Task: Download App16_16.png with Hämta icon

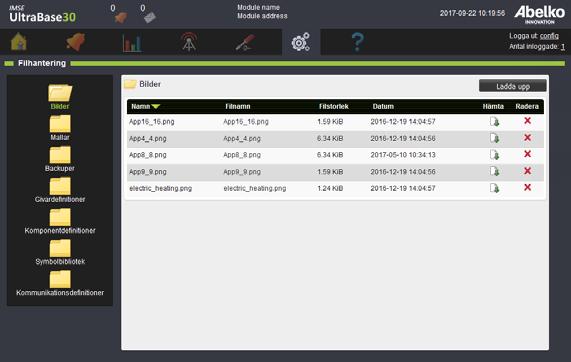Action: pyautogui.click(x=494, y=121)
